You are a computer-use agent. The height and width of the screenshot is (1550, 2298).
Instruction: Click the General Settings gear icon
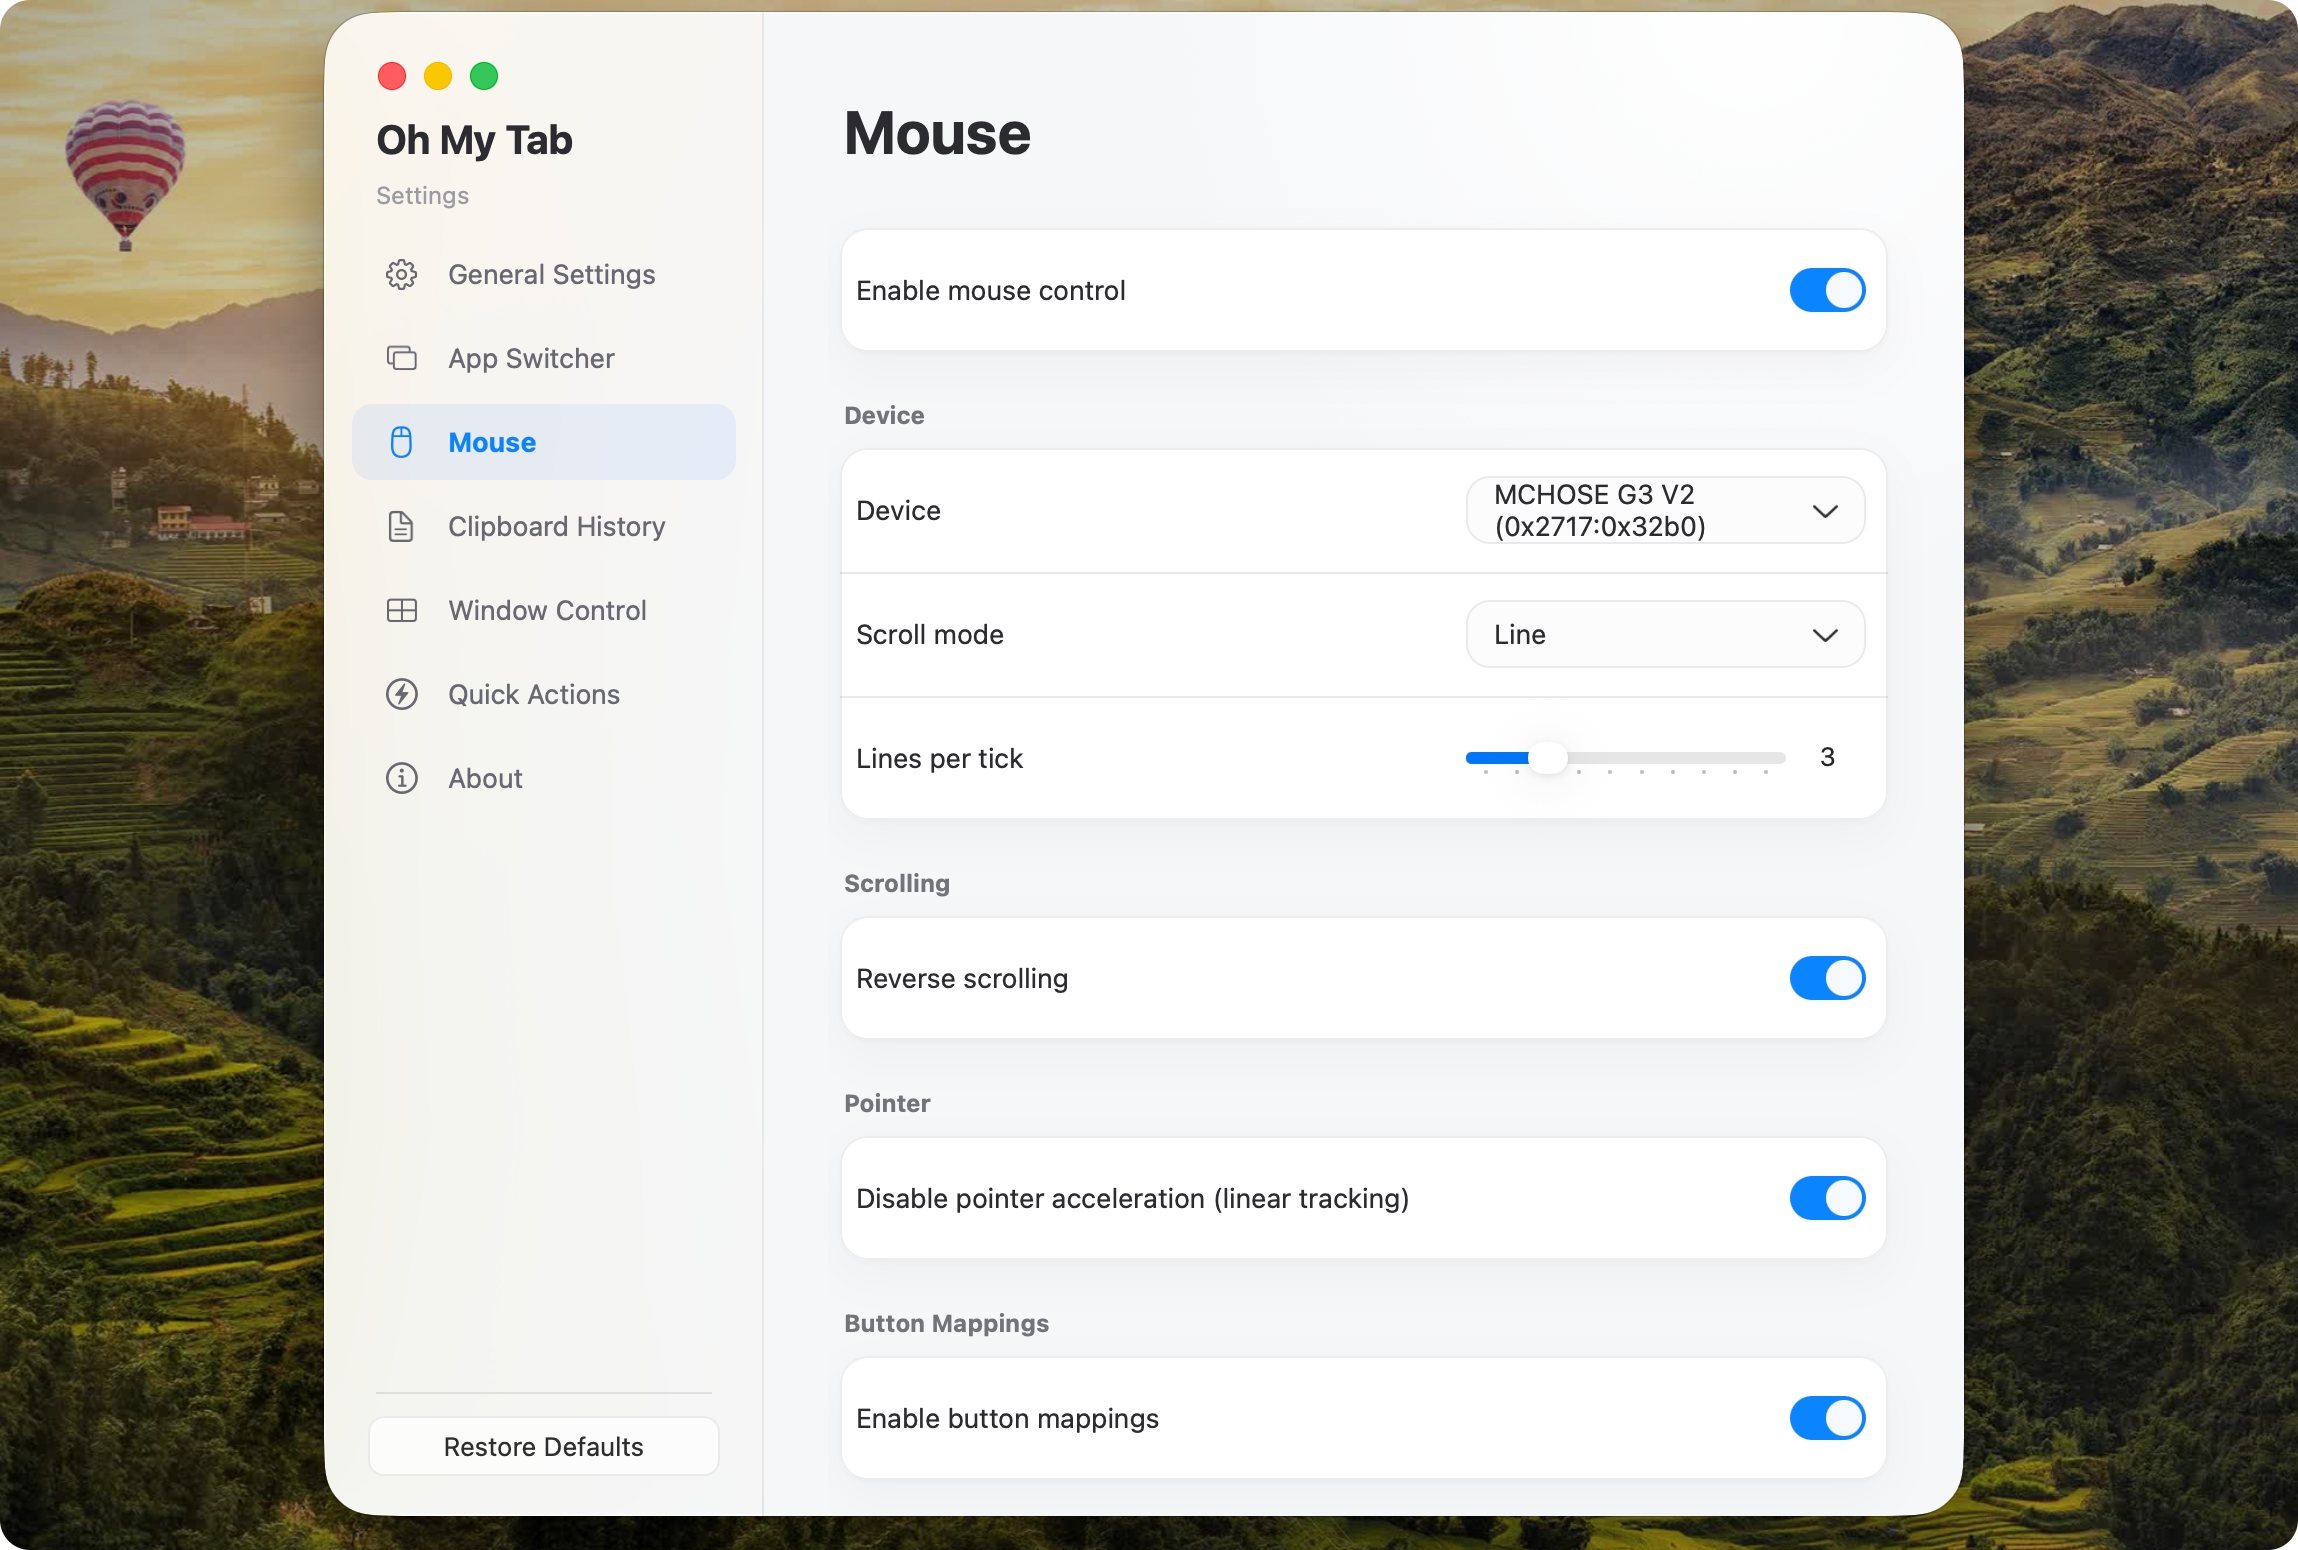click(401, 274)
